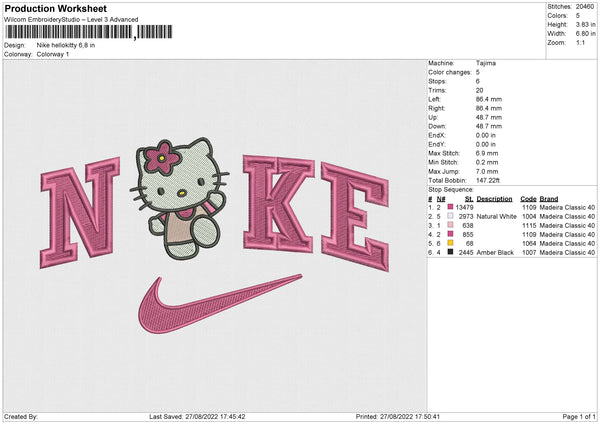Pick the light pink swatch with 638 stitches

point(450,225)
